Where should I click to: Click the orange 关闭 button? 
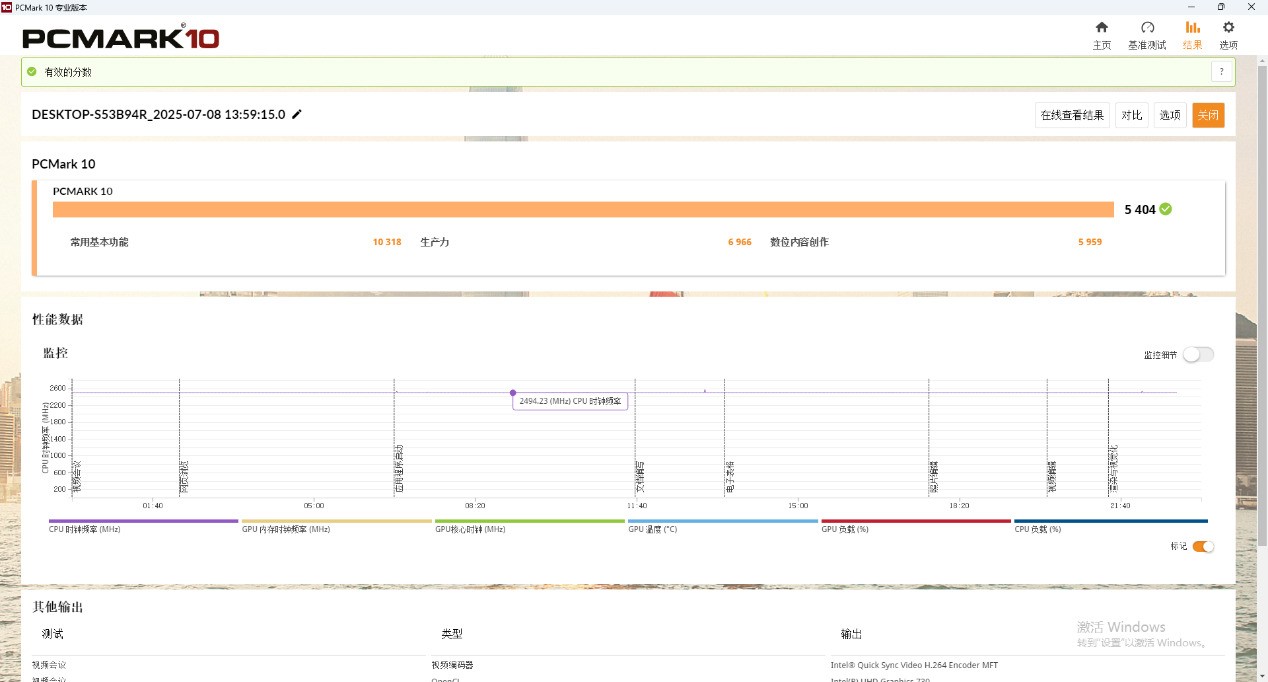[1207, 115]
